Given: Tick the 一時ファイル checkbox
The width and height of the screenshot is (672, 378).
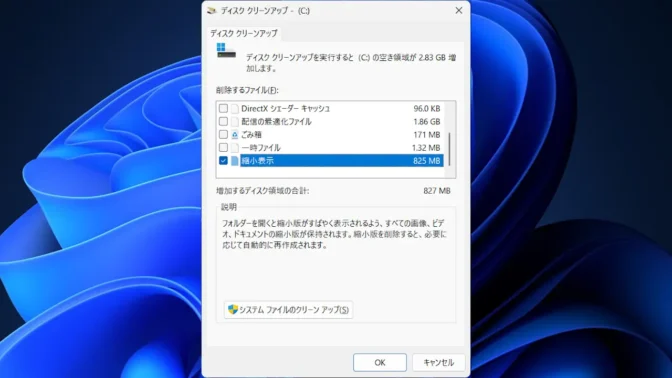Looking at the screenshot, I should coord(223,147).
